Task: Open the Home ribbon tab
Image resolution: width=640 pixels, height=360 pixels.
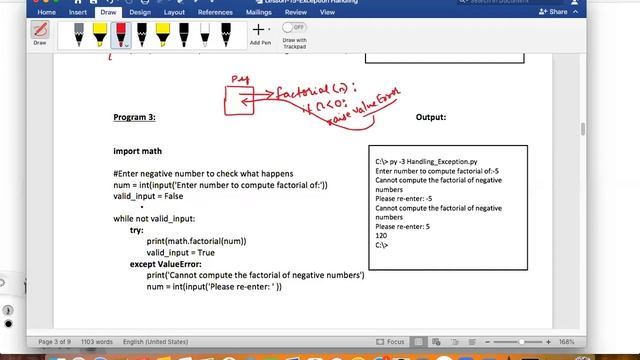Action: point(47,12)
